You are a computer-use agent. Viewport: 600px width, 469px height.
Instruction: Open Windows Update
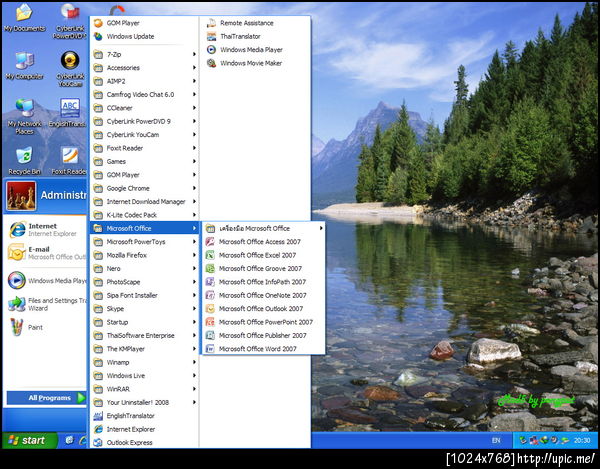coord(145,36)
